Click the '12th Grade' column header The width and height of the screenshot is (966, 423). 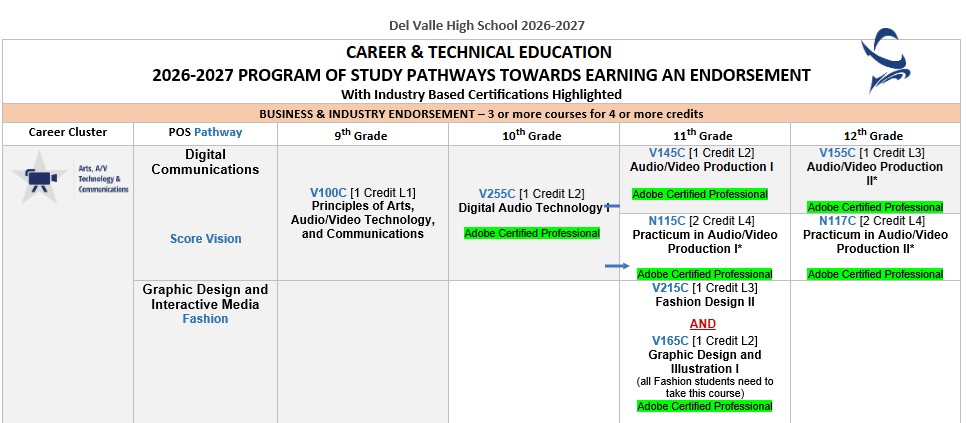click(873, 134)
